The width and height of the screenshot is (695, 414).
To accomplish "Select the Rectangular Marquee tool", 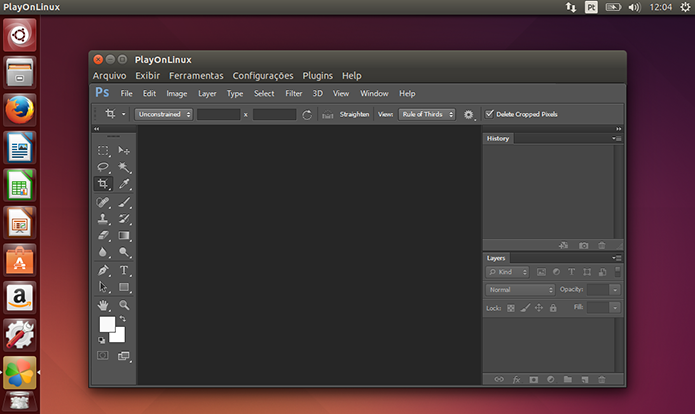I will (x=103, y=151).
